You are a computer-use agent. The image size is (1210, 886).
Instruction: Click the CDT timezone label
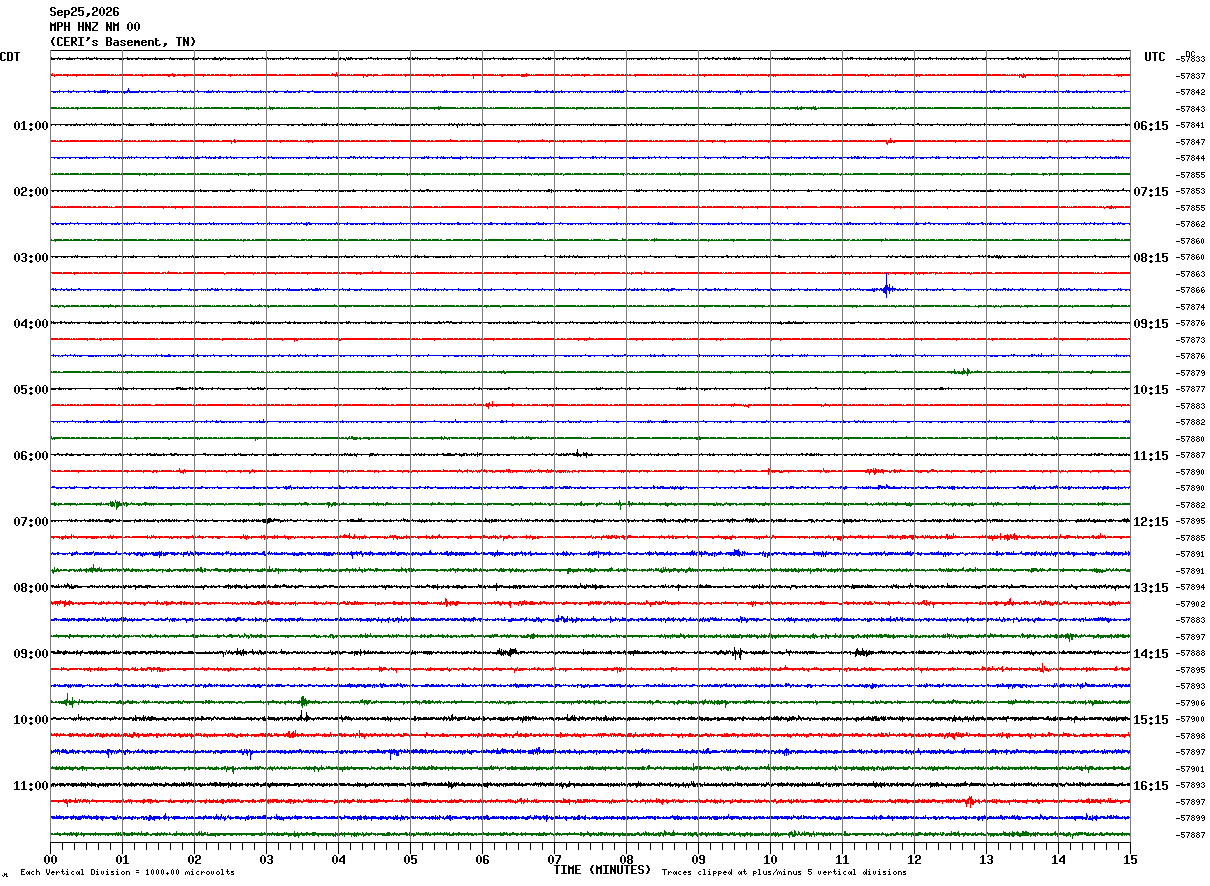[10, 57]
